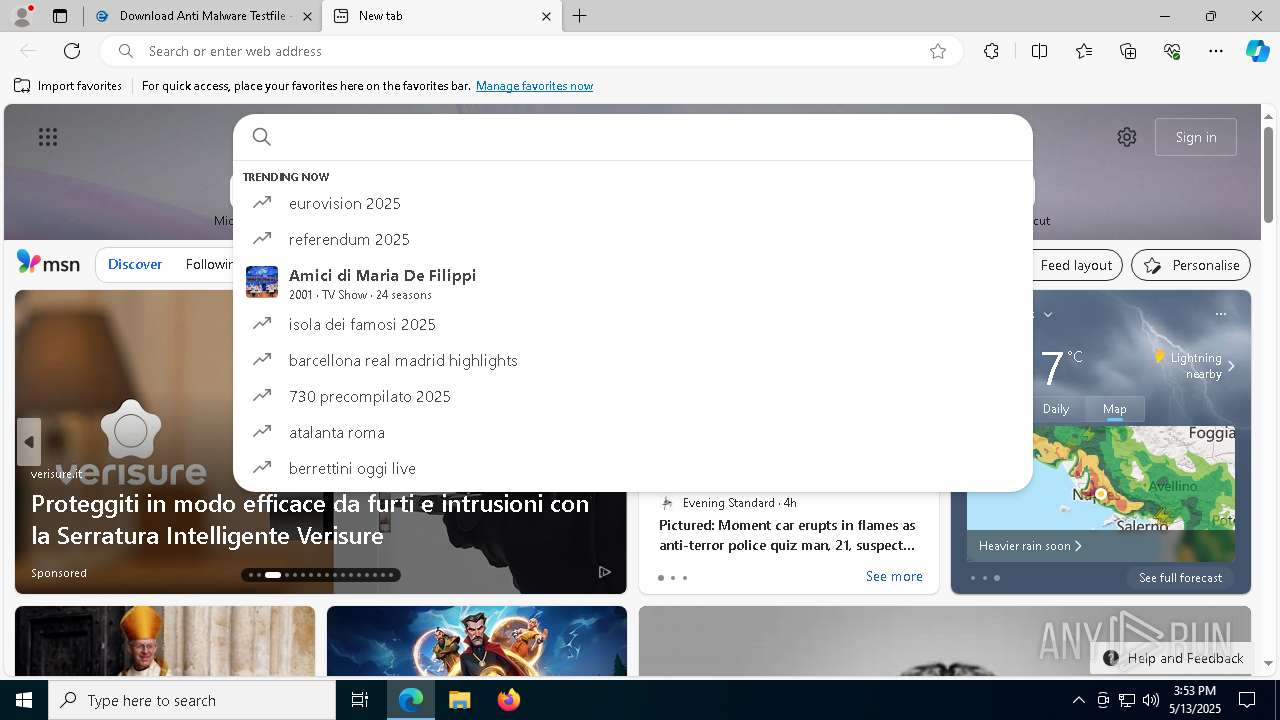This screenshot has height=720, width=1280.
Task: Select the Discover feed tab
Action: pos(135,264)
